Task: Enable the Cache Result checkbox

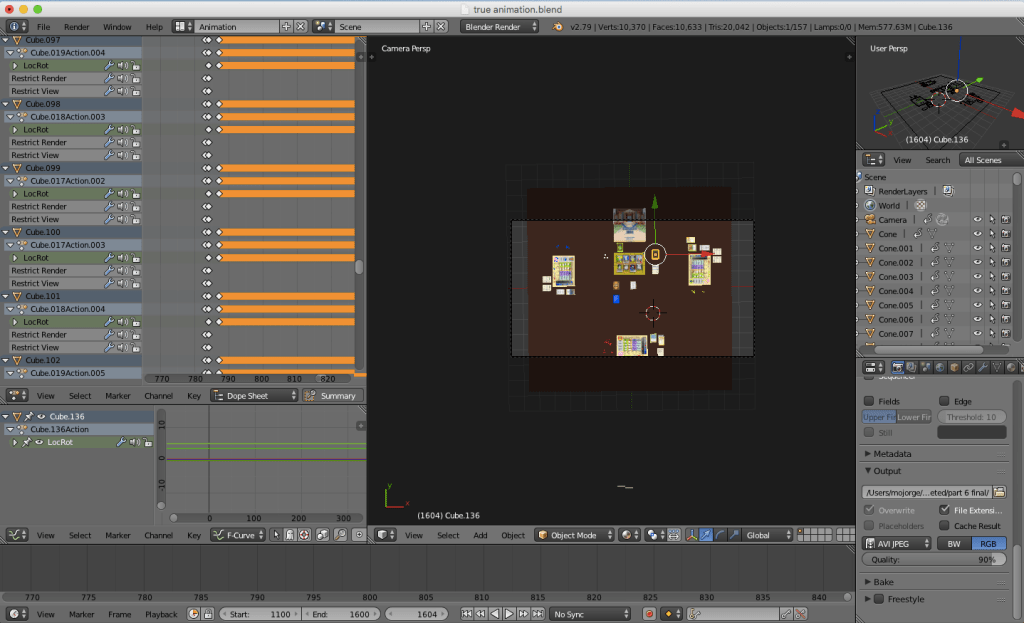Action: pos(944,526)
